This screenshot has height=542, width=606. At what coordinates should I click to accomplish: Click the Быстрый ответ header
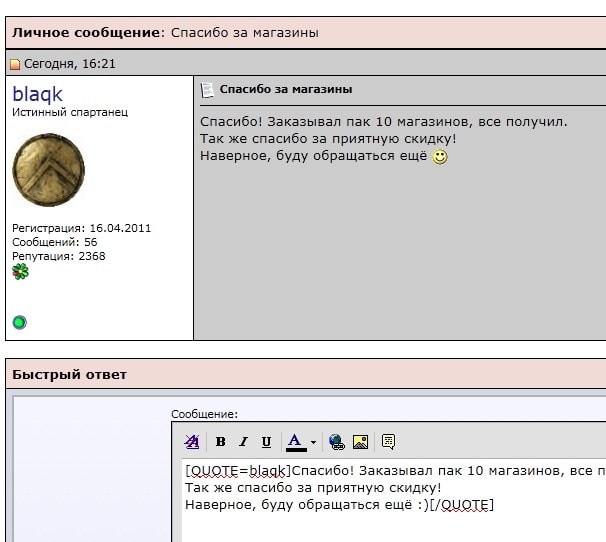tap(69, 375)
